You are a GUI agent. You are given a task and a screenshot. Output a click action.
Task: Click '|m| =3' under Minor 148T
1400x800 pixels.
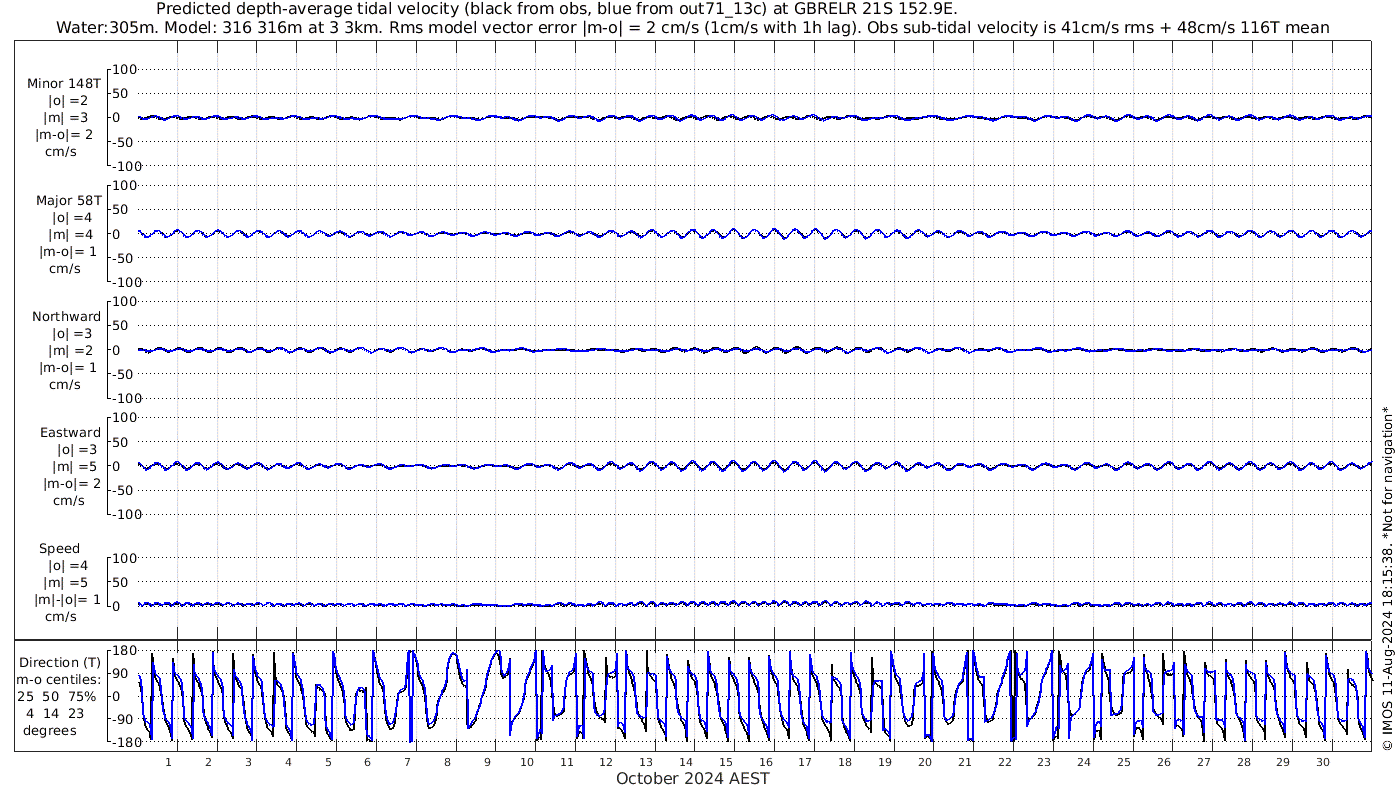click(69, 118)
